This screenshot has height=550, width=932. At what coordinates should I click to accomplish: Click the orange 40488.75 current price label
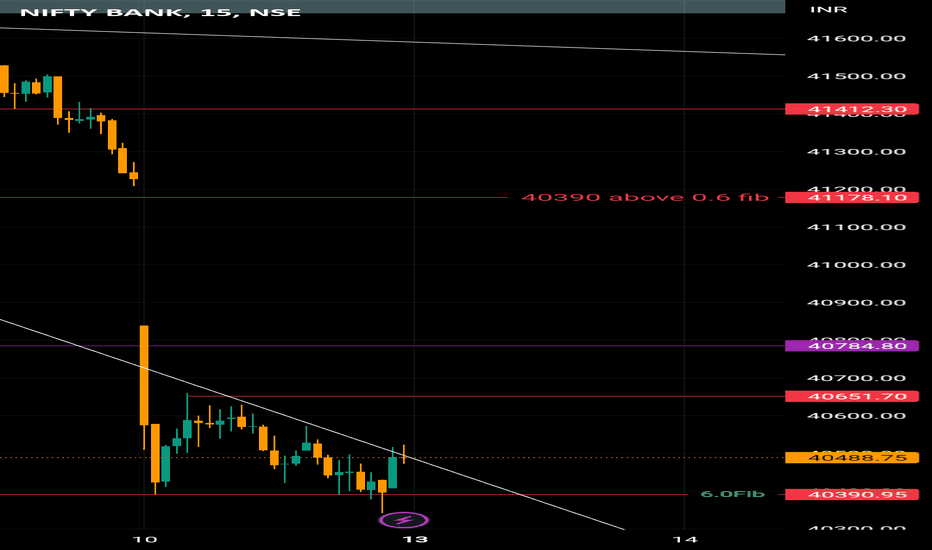click(x=852, y=457)
